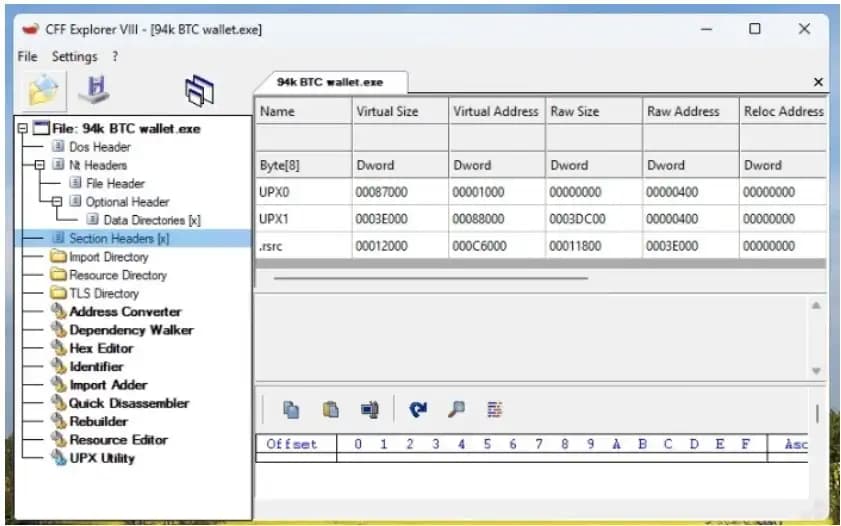
Task: Click the 000C6000 virtual address value
Action: (479, 246)
